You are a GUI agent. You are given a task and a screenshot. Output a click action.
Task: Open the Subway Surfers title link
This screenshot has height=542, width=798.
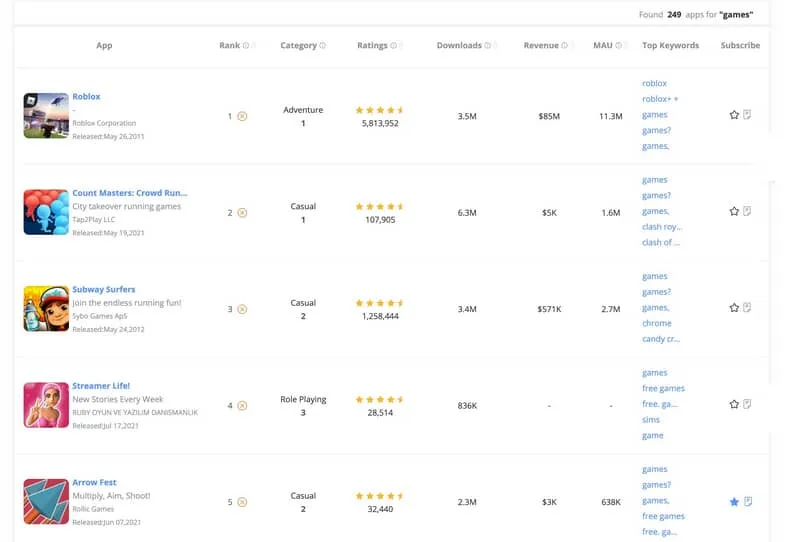click(104, 289)
